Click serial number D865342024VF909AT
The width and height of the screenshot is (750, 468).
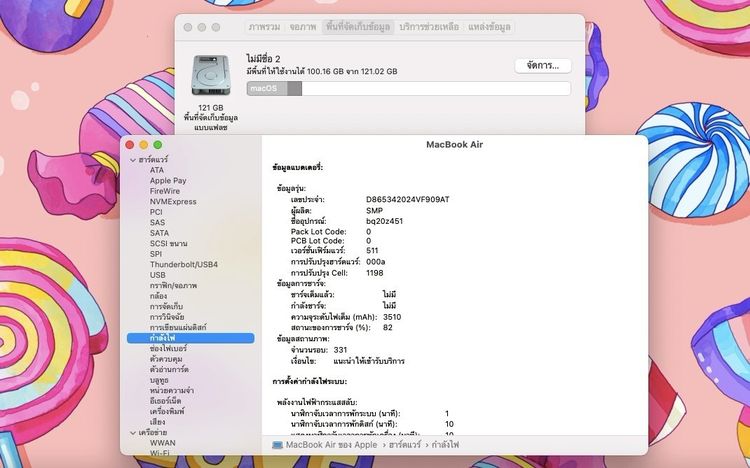[x=408, y=200]
